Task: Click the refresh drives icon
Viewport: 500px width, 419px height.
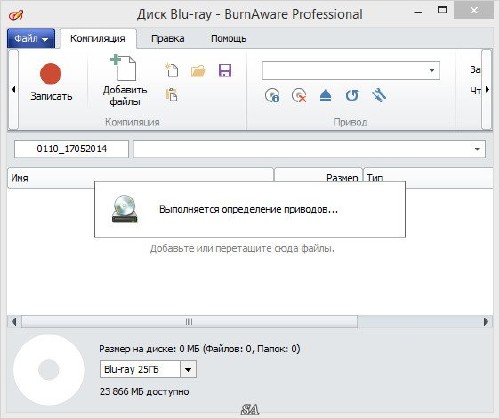Action: [x=352, y=96]
